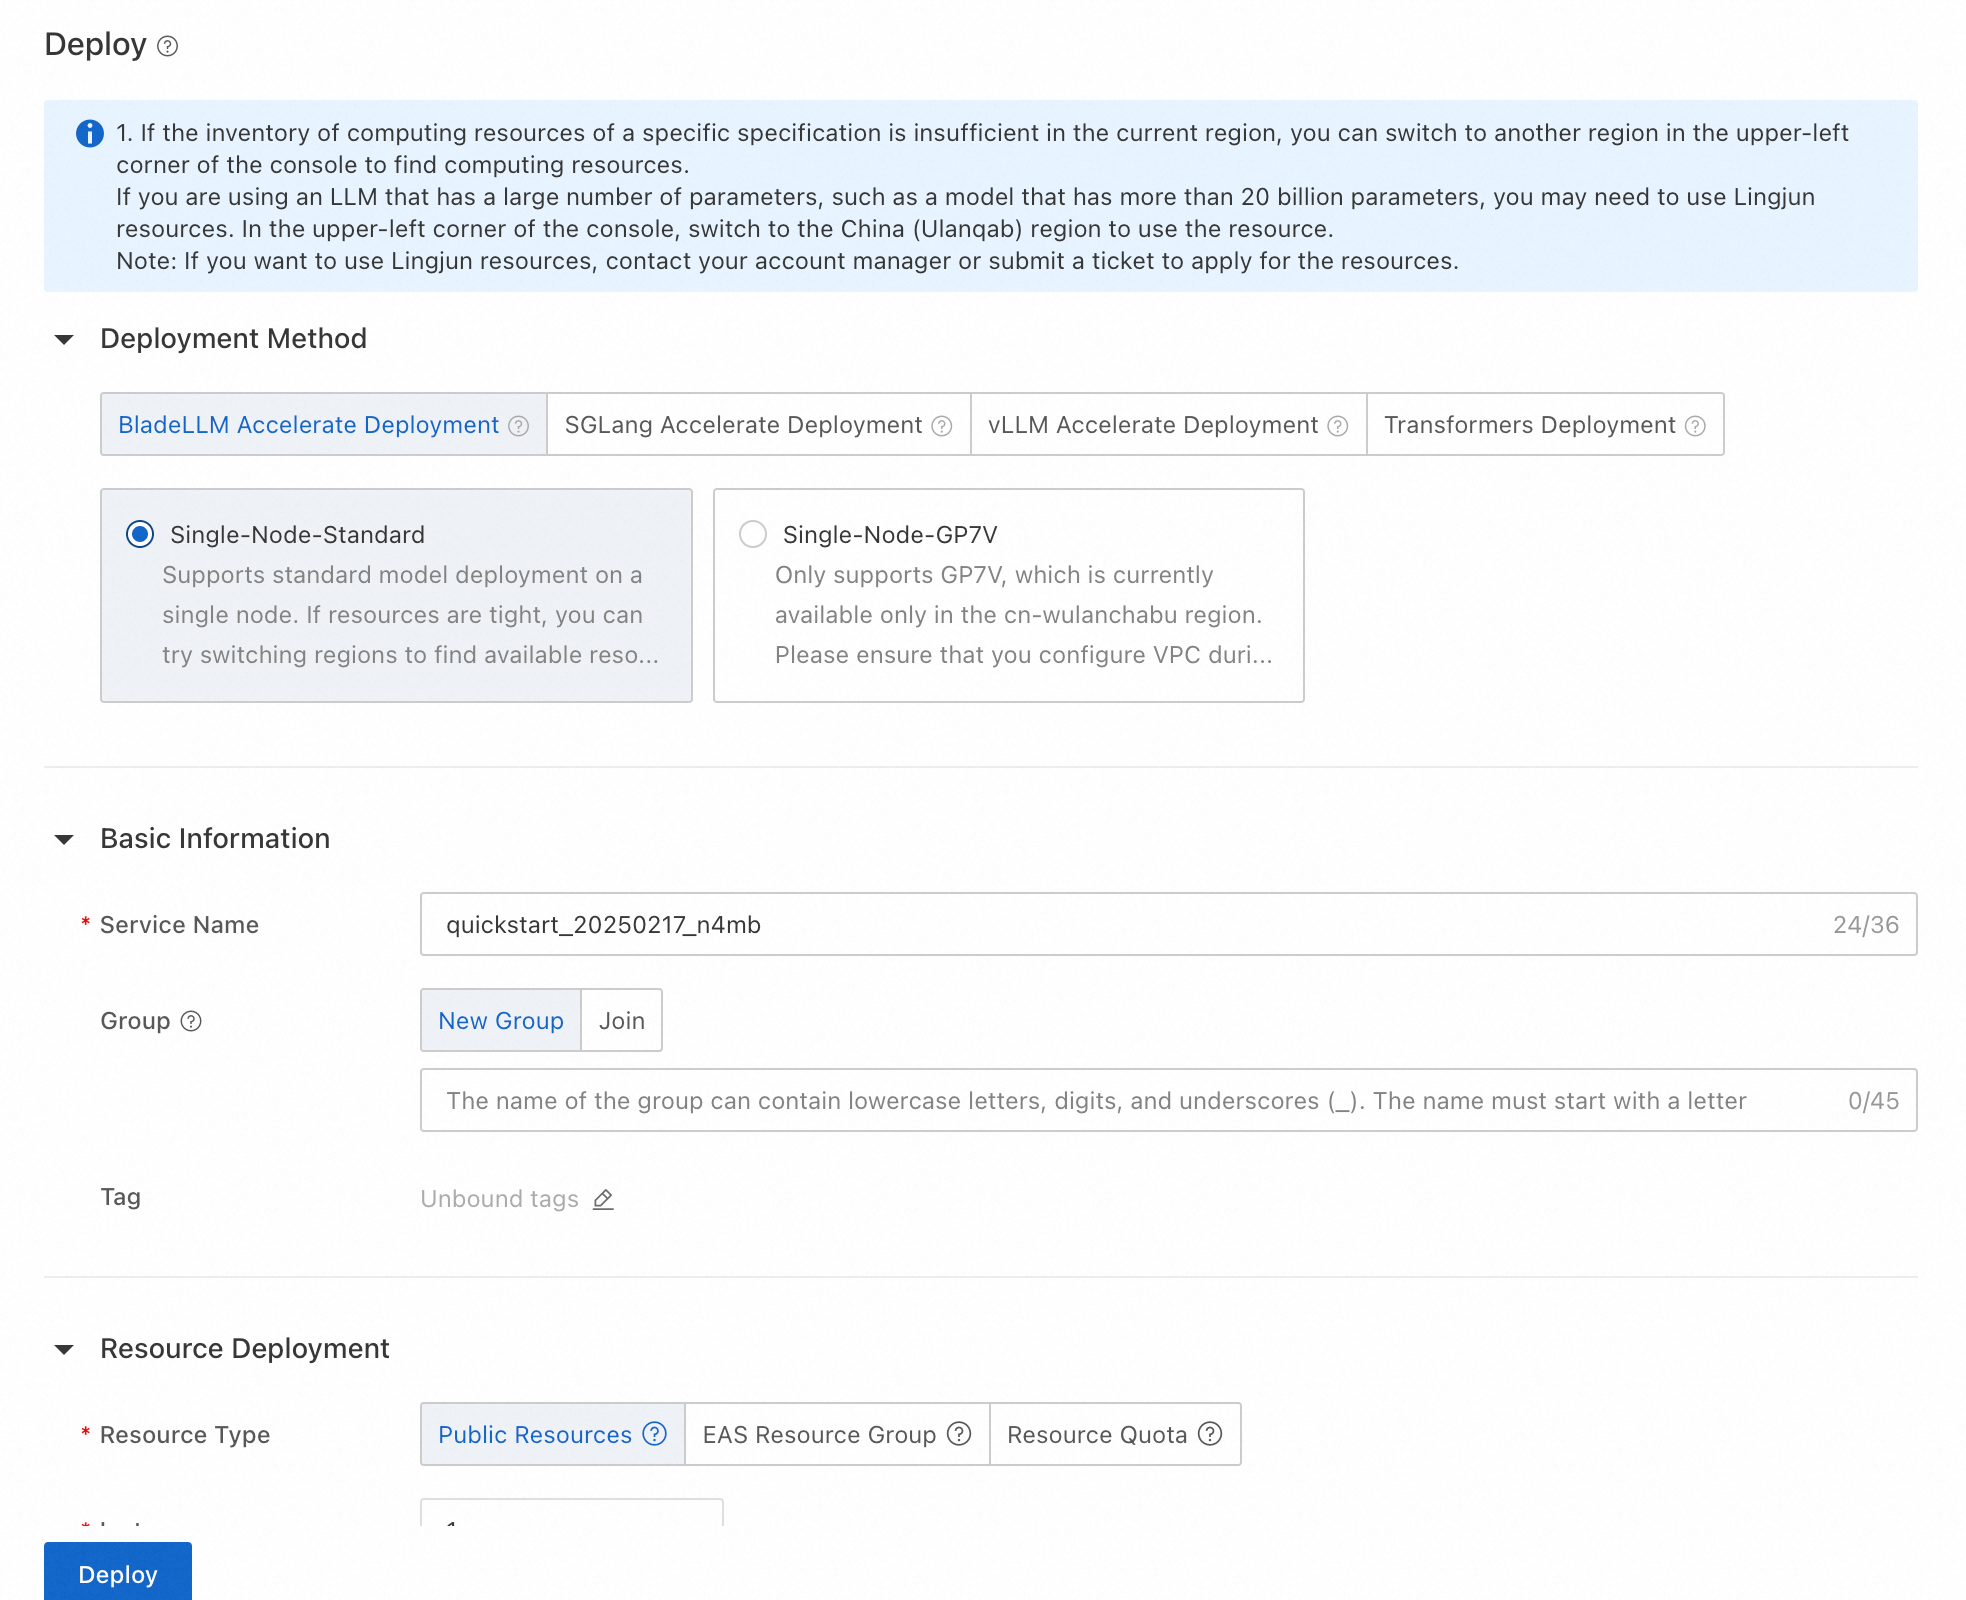
Task: Click the Service Name input field
Action: click(x=1169, y=924)
